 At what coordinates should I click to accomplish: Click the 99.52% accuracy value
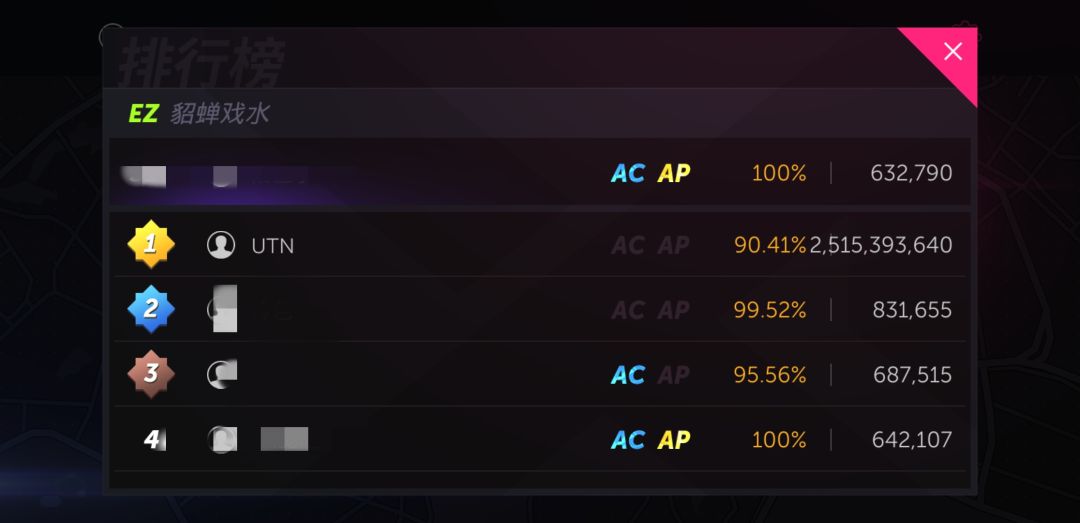[770, 311]
